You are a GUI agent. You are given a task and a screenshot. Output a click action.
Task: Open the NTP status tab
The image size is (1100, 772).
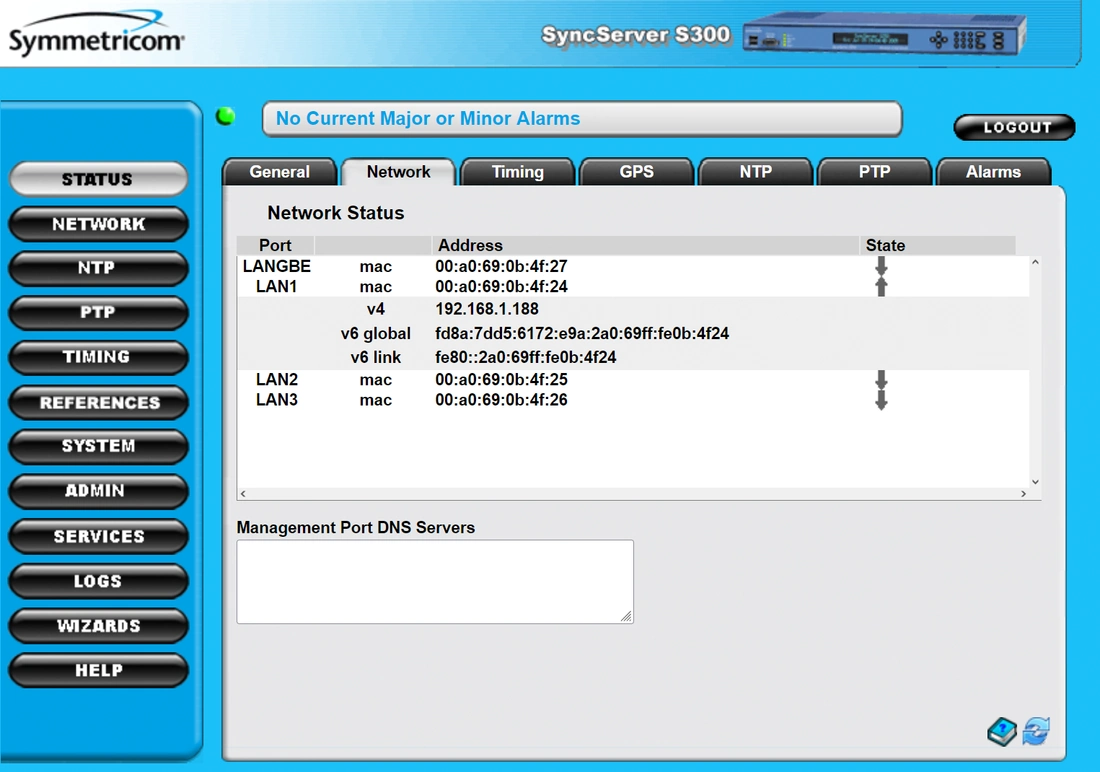[756, 172]
